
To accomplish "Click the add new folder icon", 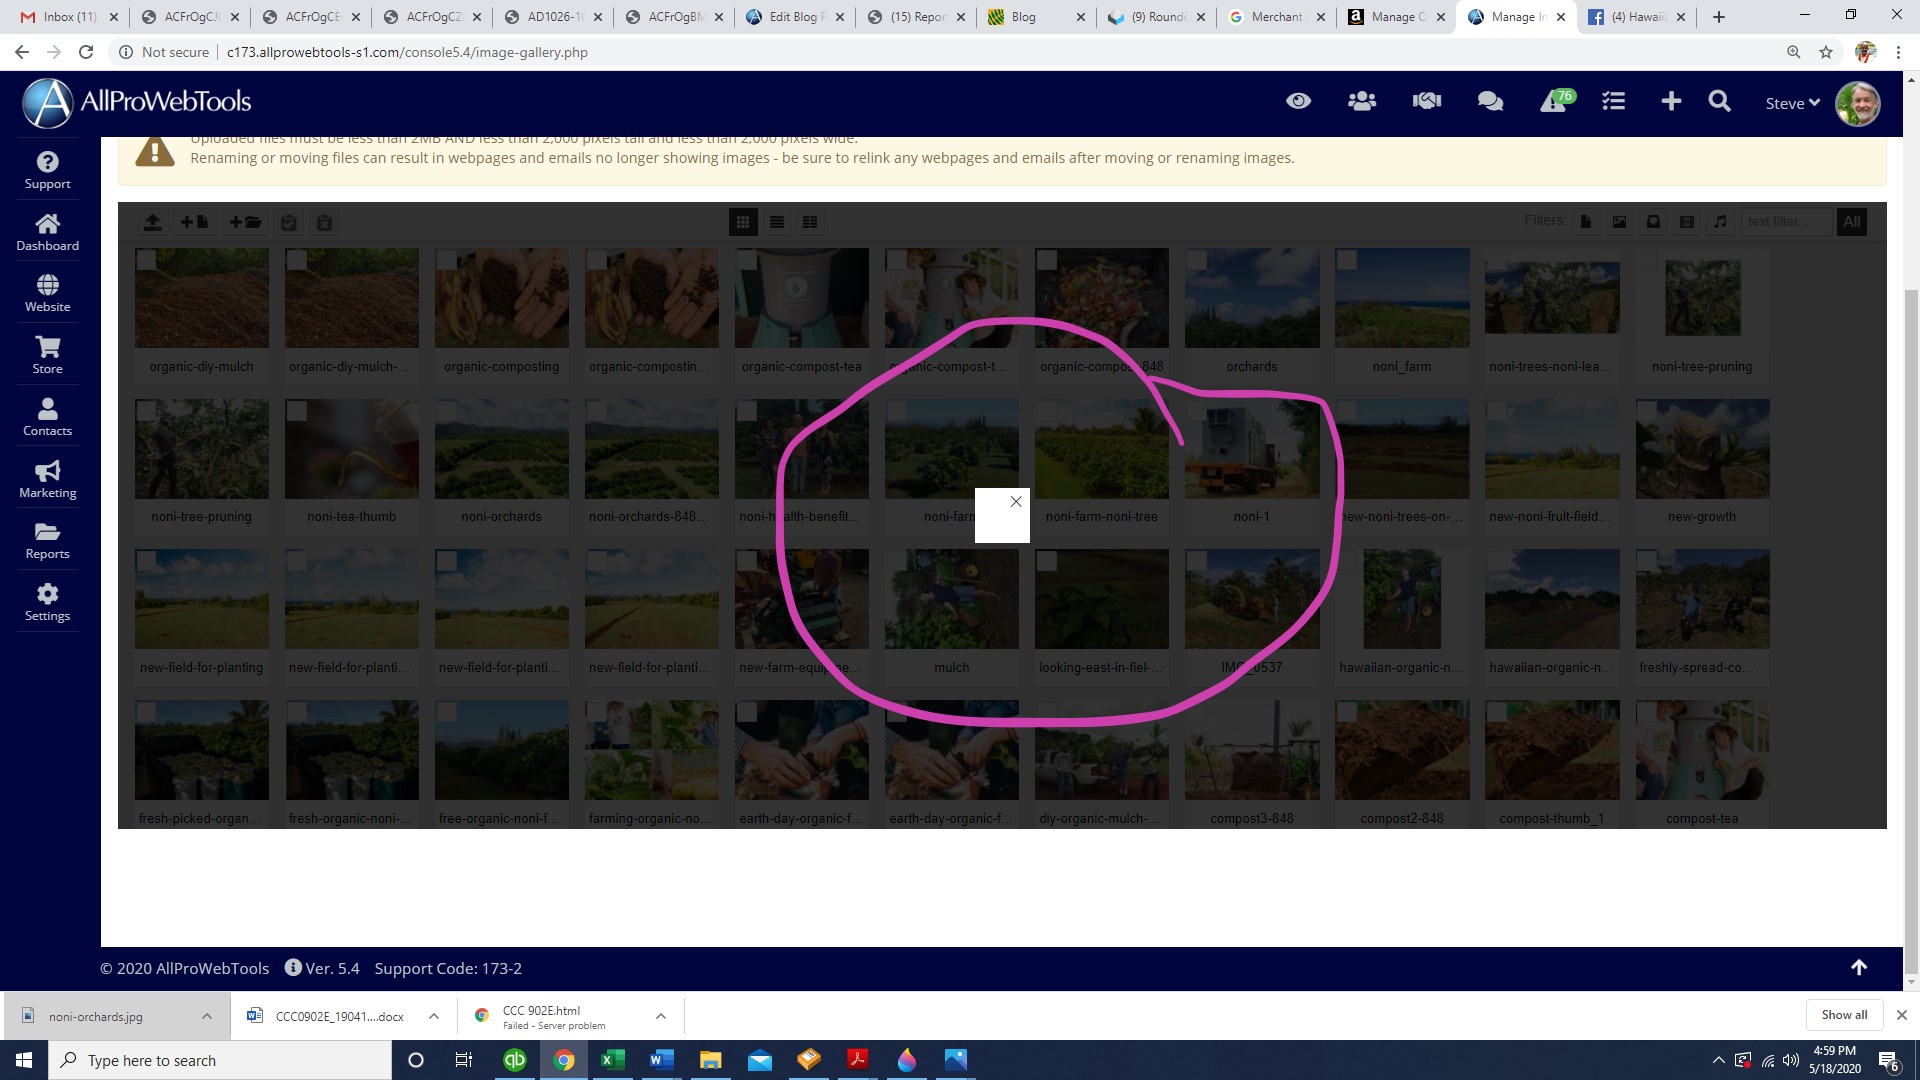I will (x=245, y=222).
